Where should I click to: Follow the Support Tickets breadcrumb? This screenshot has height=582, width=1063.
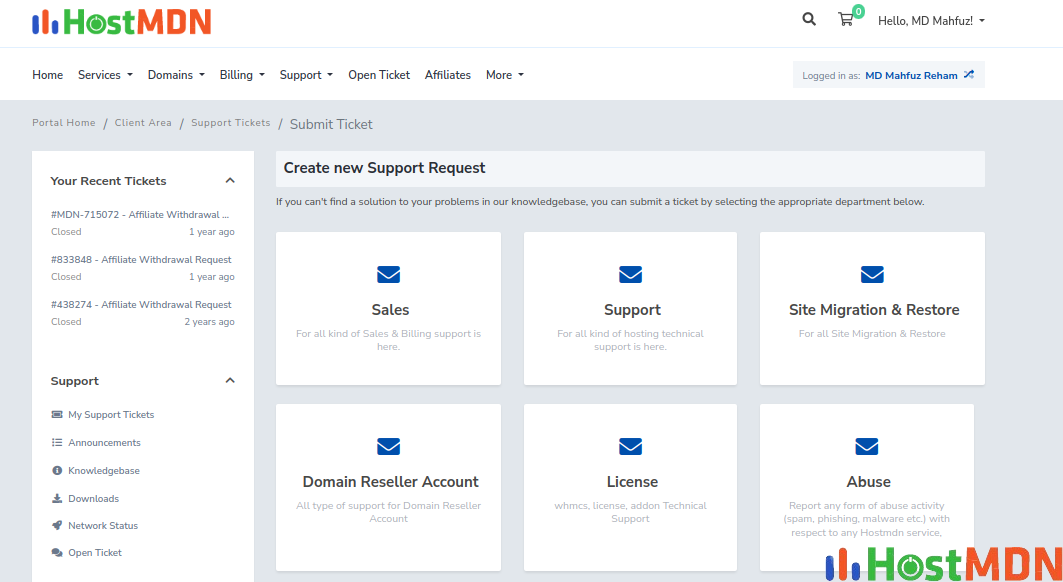(x=230, y=123)
